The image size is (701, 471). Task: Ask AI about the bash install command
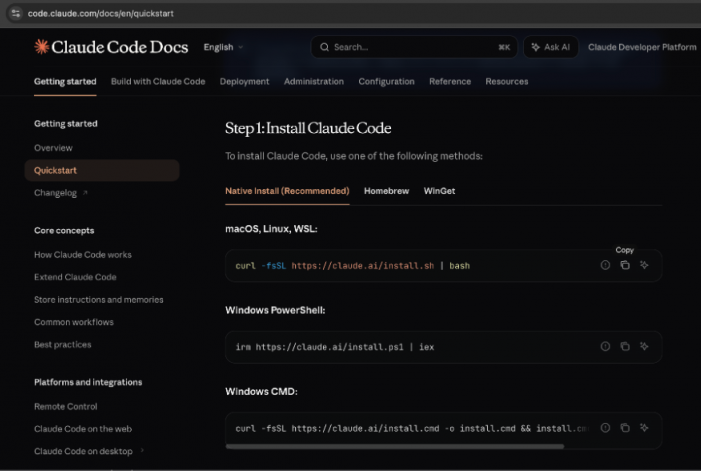644,265
